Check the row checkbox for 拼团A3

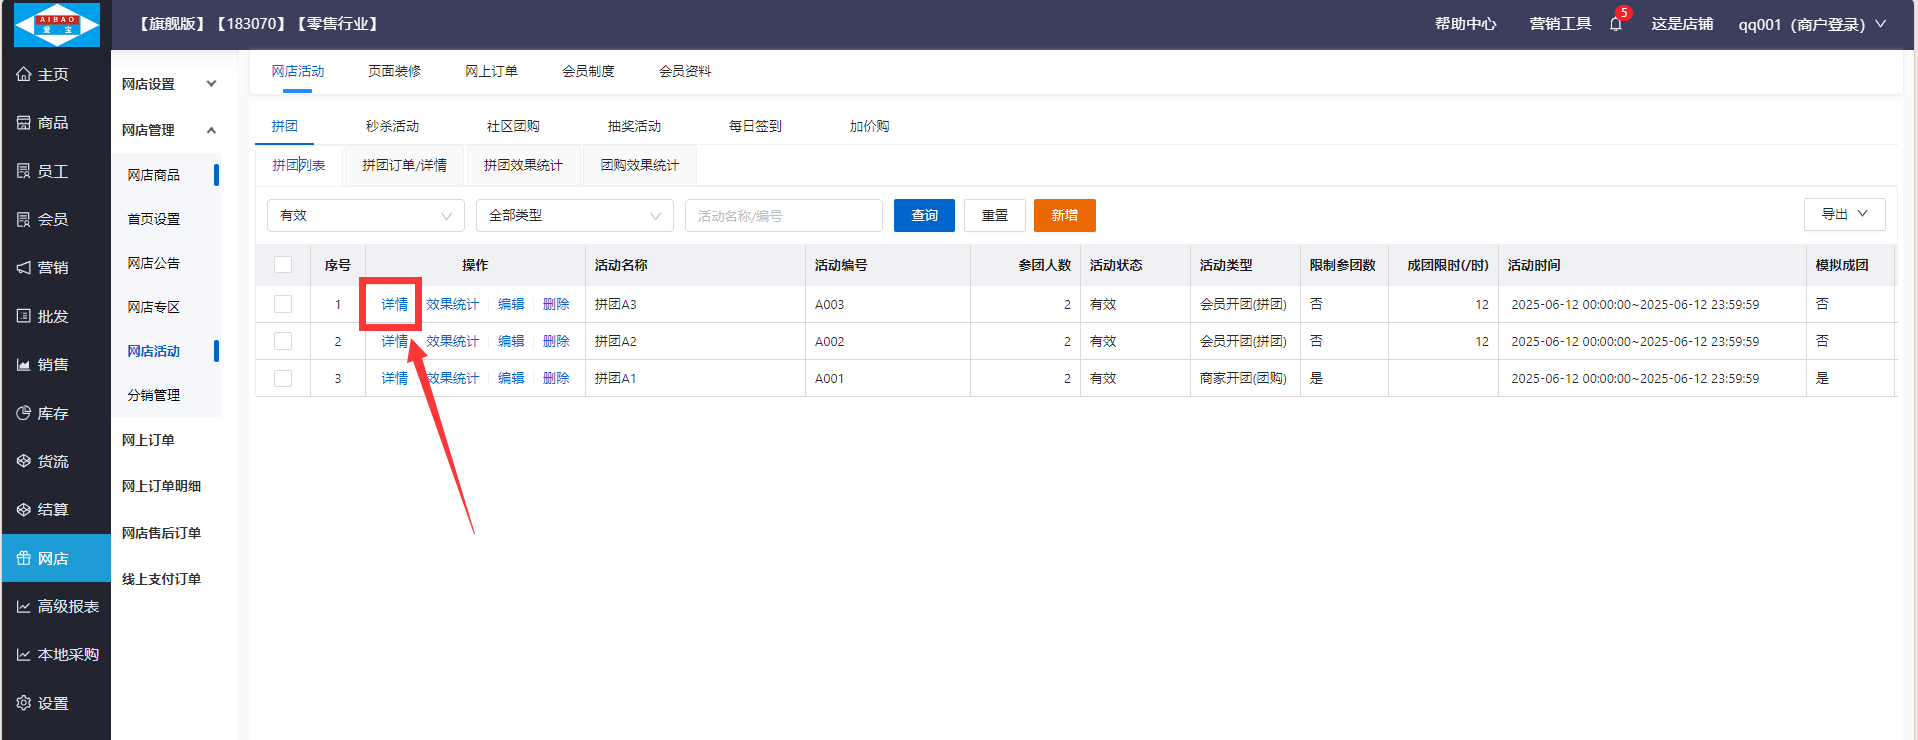(283, 304)
